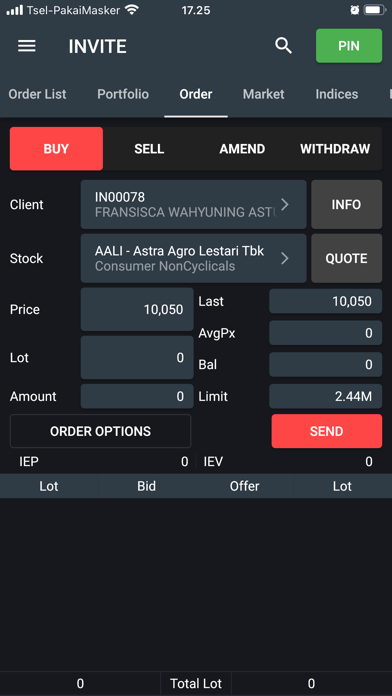Viewport: 392px width, 696px height.
Task: Tap the battery status icon
Action: click(374, 10)
